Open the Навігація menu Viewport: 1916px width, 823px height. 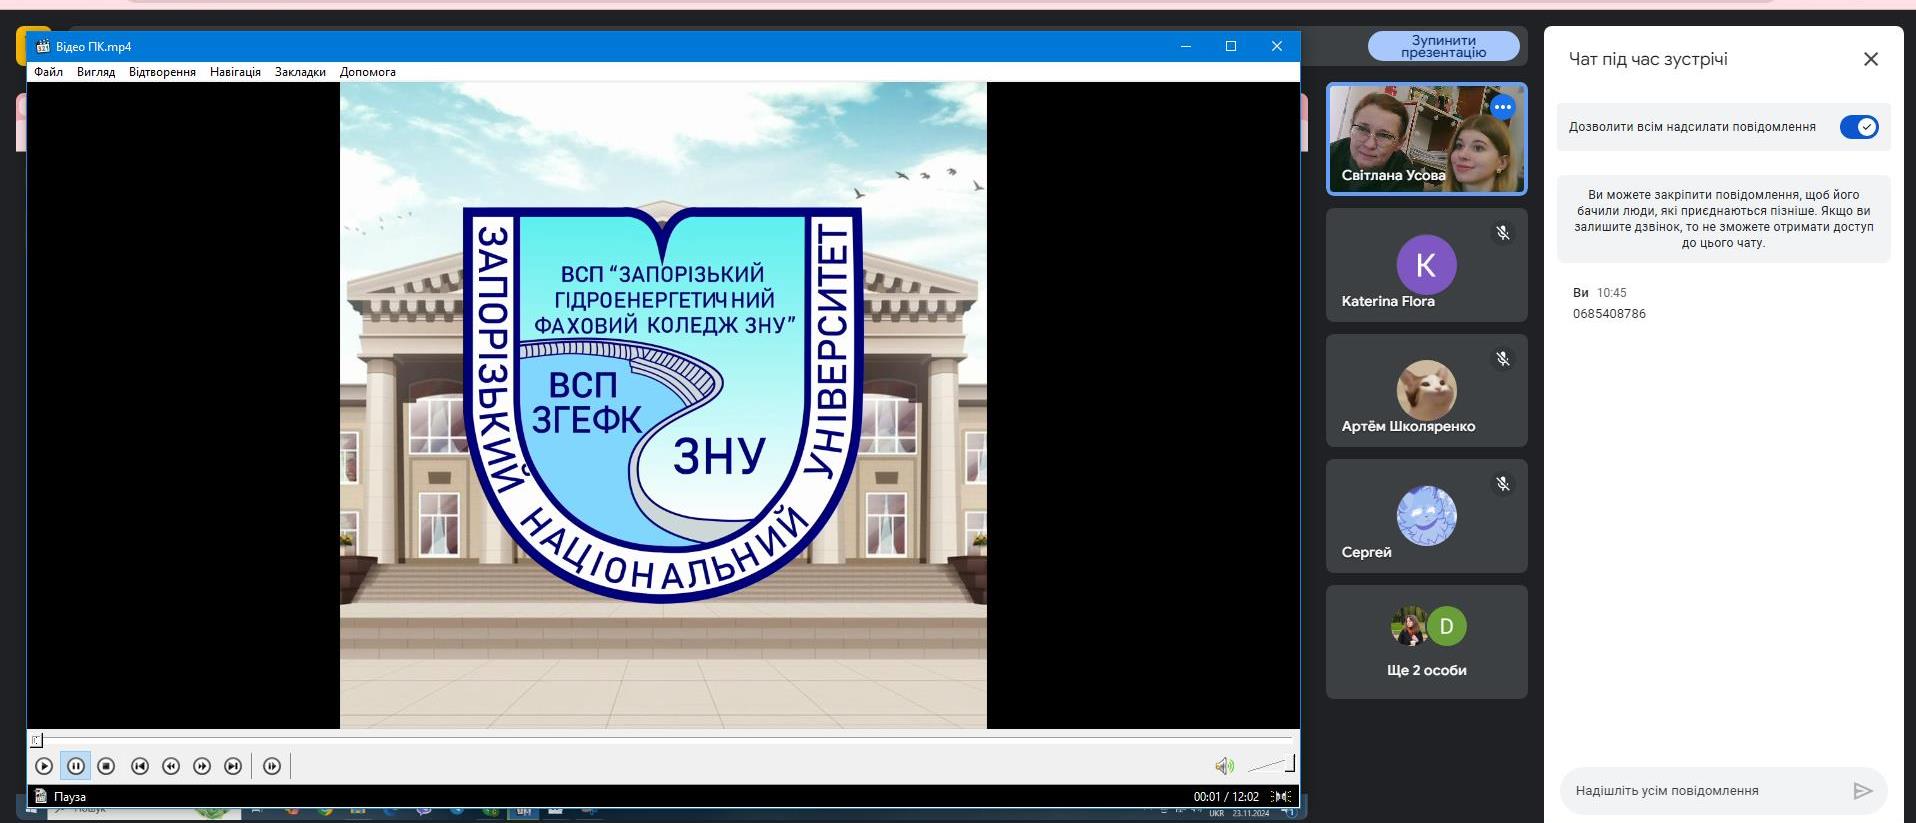(x=235, y=72)
